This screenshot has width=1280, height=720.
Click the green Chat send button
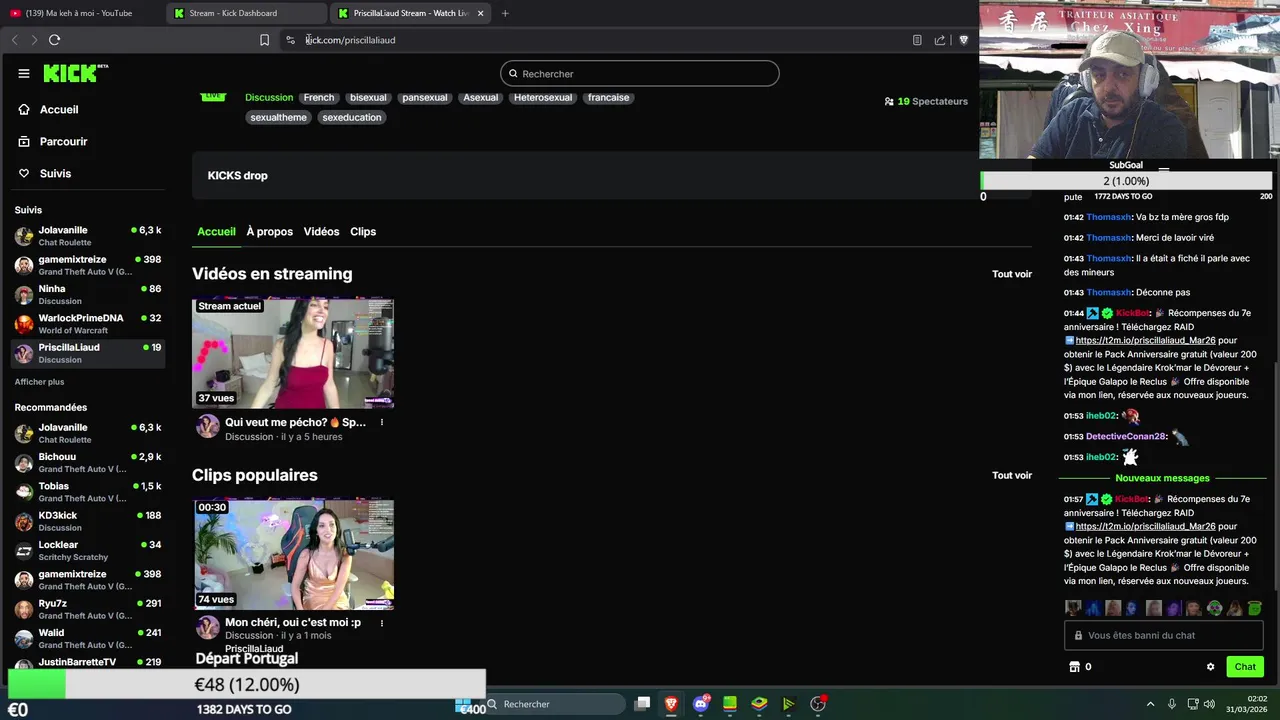(1245, 666)
